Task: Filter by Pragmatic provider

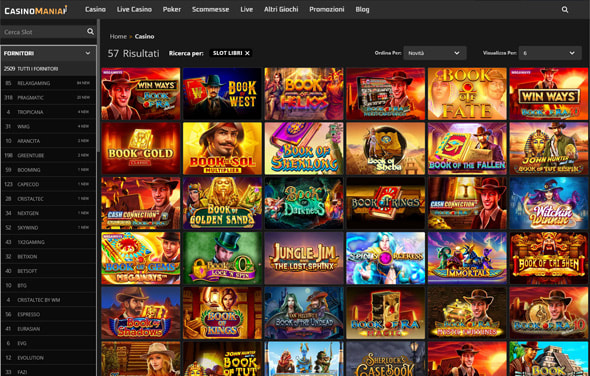Action: coord(48,97)
